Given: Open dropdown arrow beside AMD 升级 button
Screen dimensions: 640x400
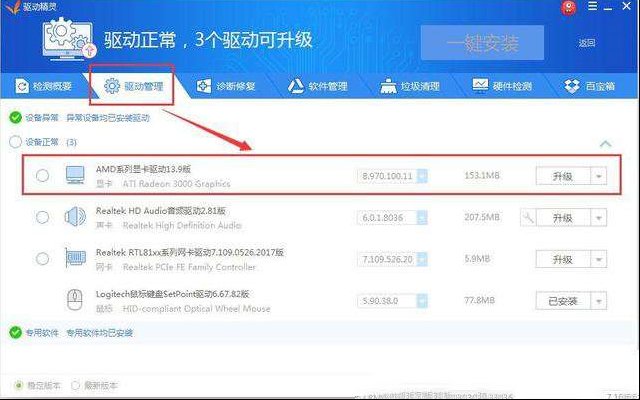Looking at the screenshot, I should click(x=599, y=176).
